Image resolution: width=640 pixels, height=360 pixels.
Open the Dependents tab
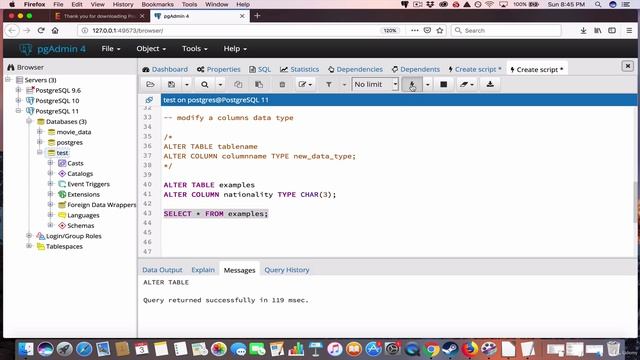[416, 69]
